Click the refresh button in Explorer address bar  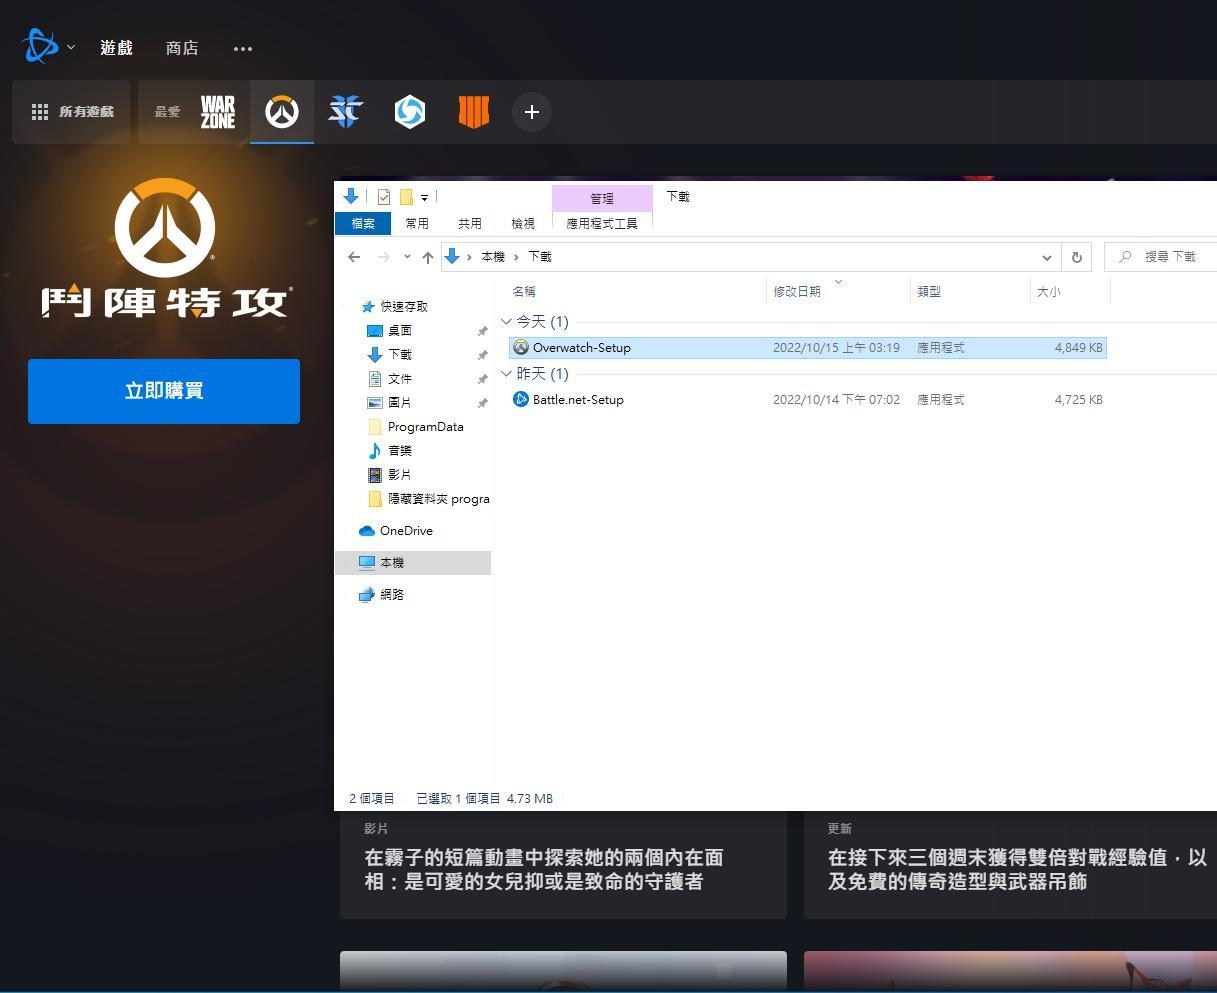point(1076,257)
